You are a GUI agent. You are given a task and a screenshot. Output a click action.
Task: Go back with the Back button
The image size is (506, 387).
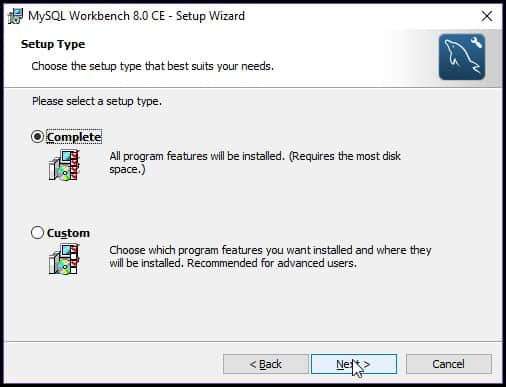[x=266, y=364]
